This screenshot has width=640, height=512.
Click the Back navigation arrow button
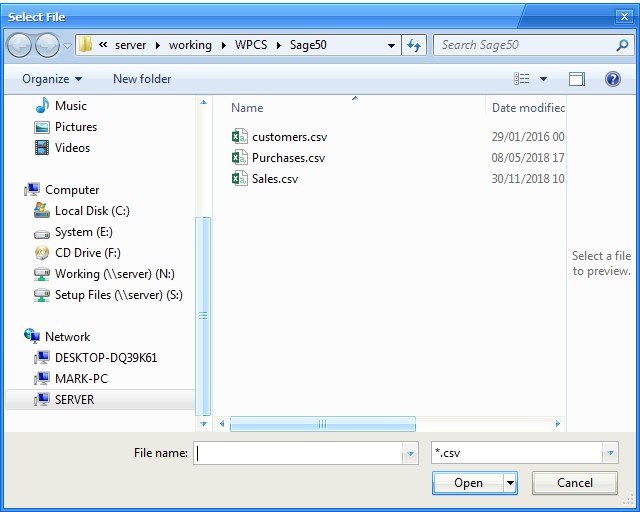point(20,45)
